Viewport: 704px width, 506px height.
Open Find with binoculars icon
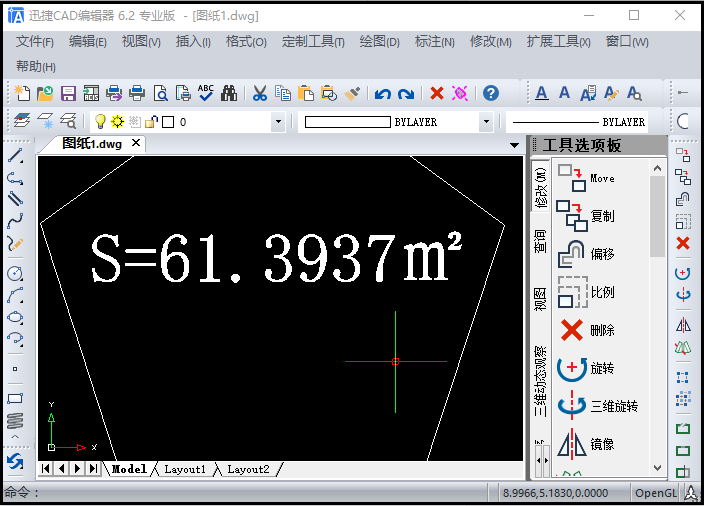[229, 93]
